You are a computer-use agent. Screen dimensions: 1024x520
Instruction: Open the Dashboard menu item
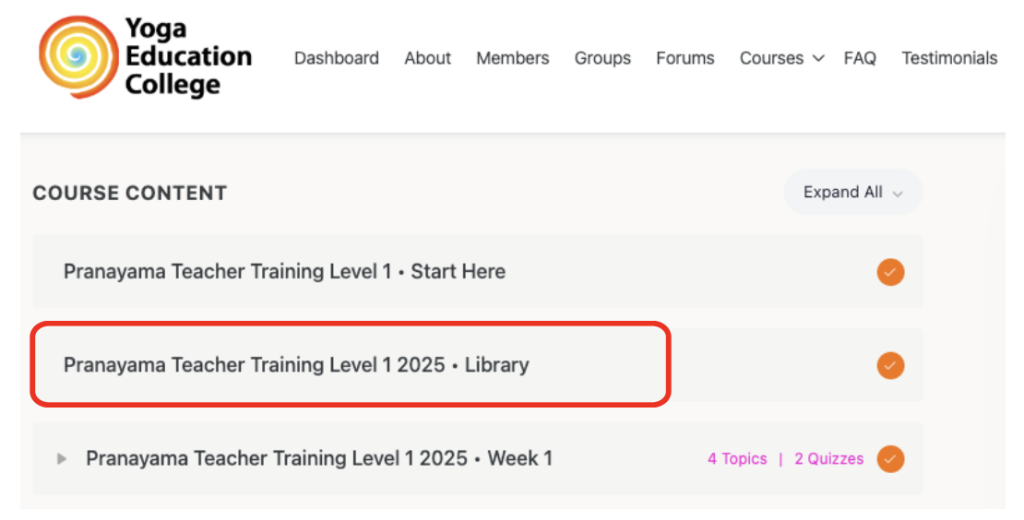coord(336,58)
